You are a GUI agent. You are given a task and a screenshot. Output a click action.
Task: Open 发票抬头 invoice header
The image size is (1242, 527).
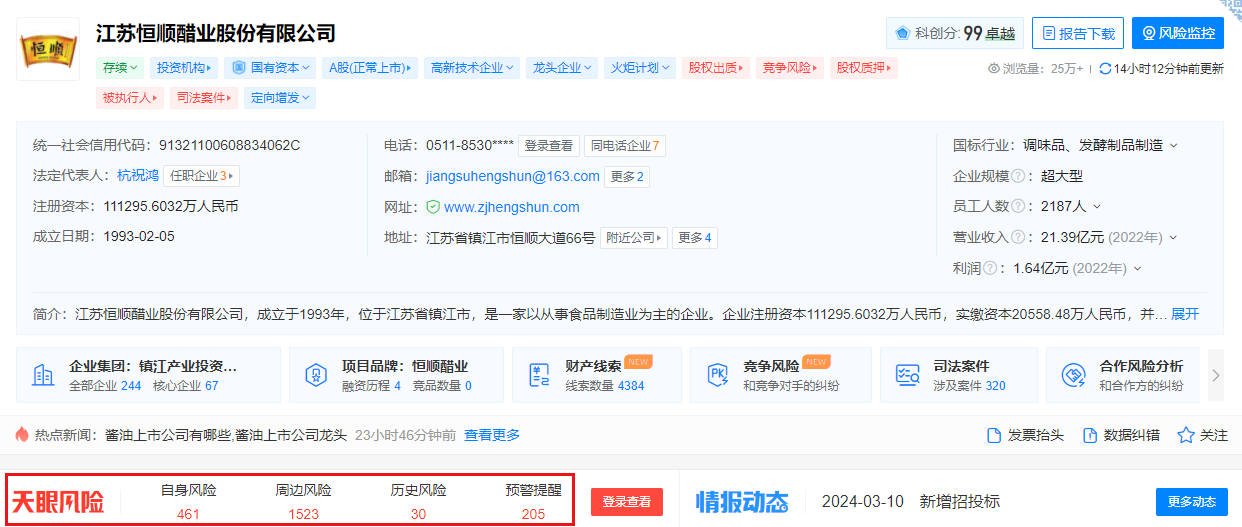(1025, 435)
